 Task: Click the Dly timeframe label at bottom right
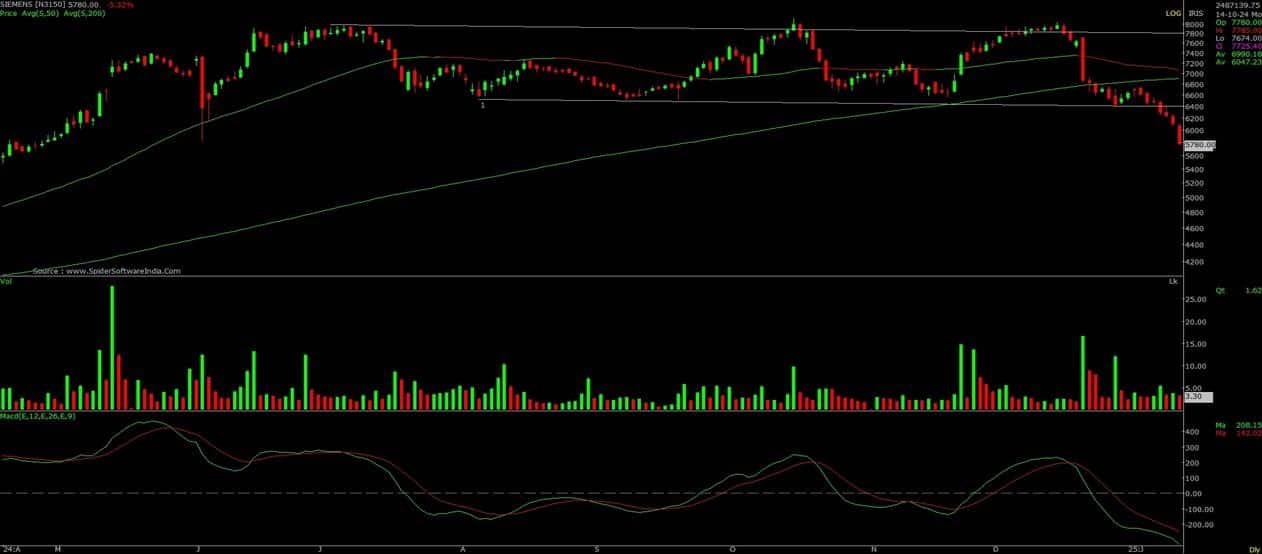click(x=1254, y=549)
